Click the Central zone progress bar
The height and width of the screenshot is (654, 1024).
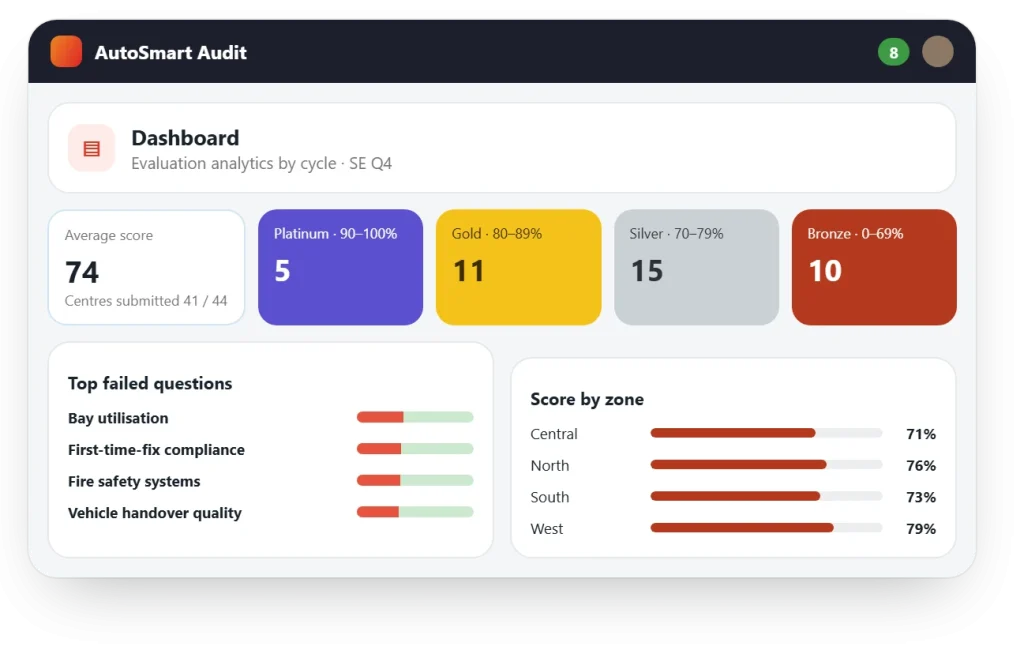coord(766,433)
